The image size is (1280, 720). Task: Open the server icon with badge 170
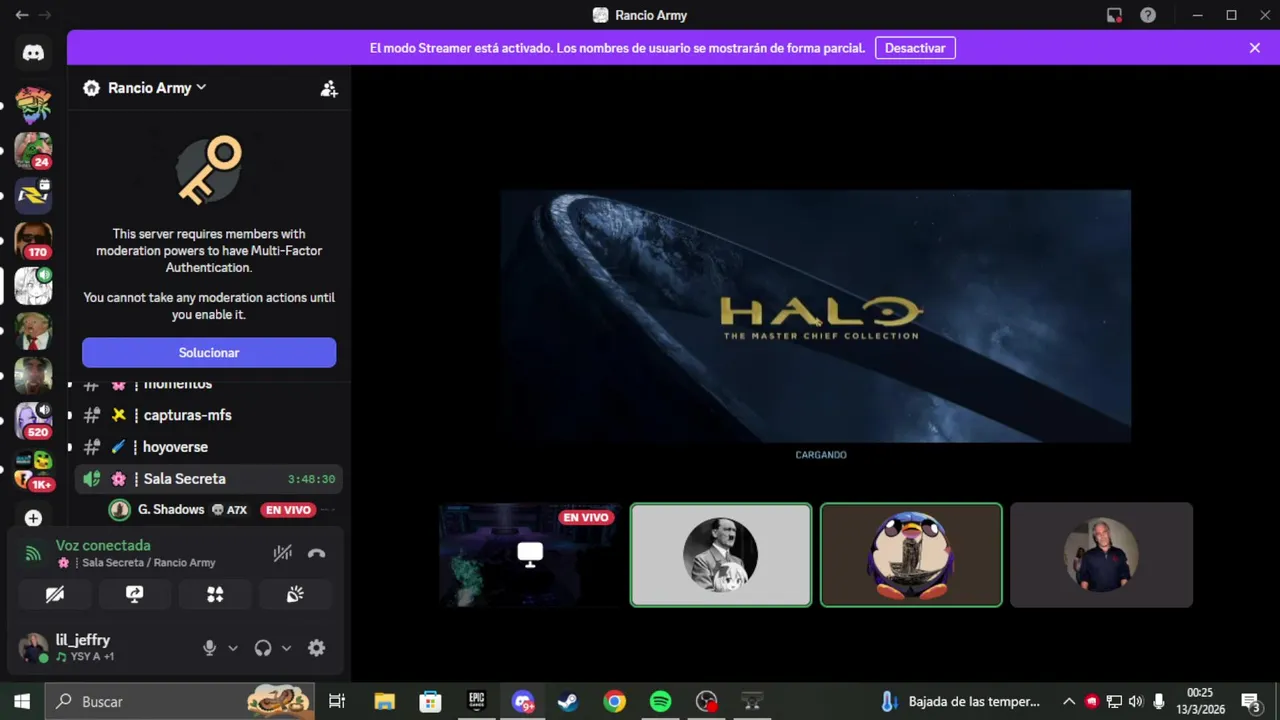33,240
